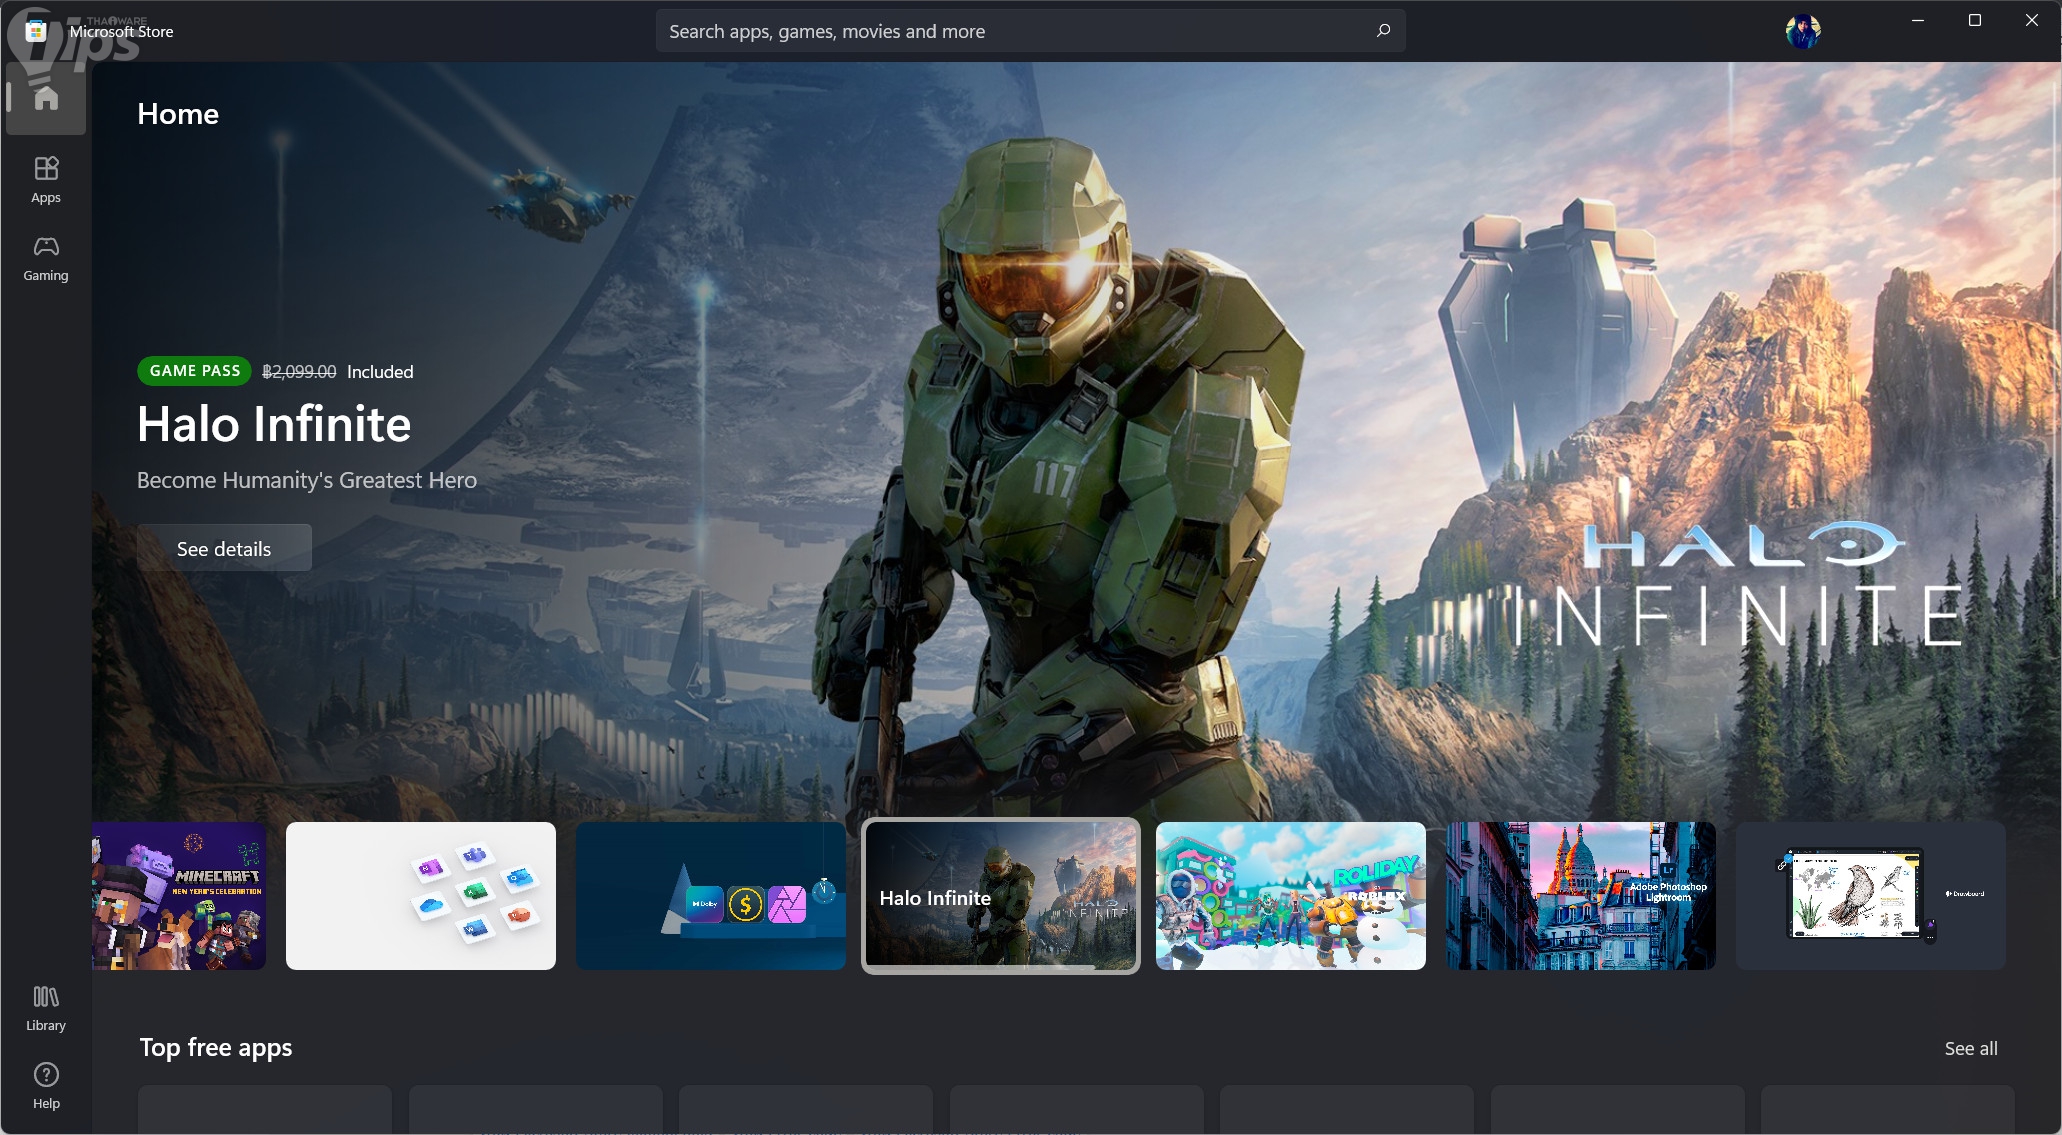Click the Microsoft Store logo icon
The width and height of the screenshot is (2062, 1135).
36,31
